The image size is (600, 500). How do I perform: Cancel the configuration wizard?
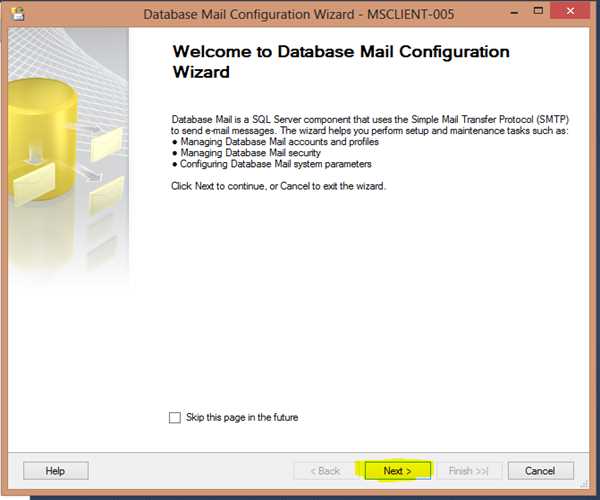[x=540, y=470]
